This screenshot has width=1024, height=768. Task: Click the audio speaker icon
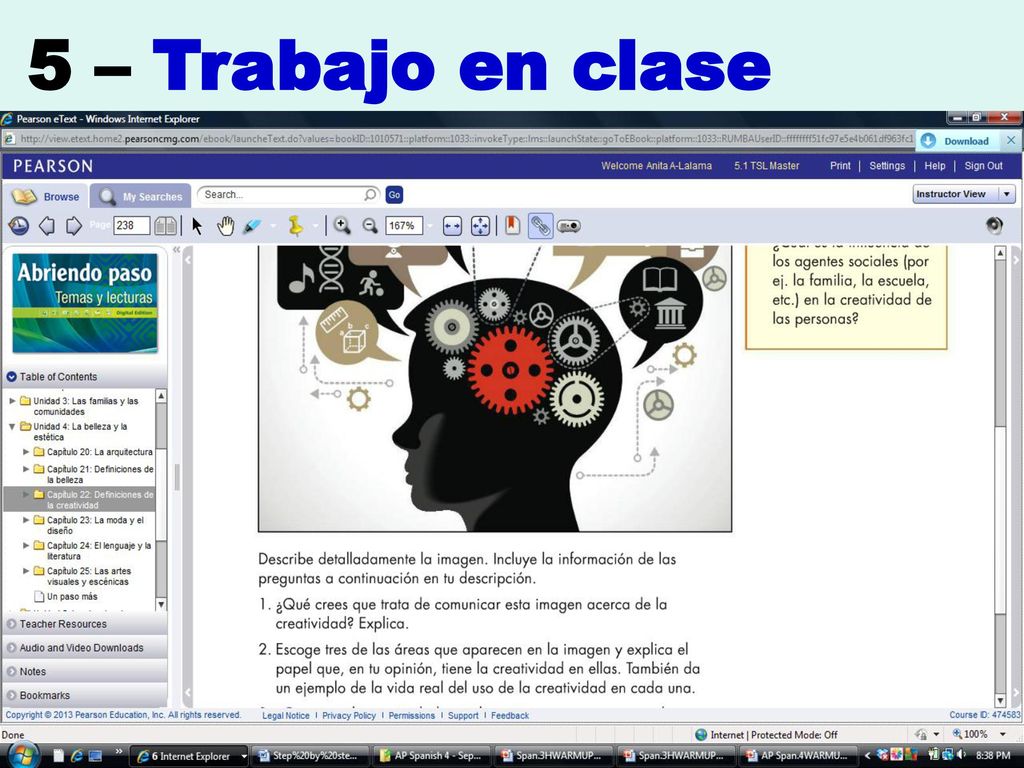(995, 225)
